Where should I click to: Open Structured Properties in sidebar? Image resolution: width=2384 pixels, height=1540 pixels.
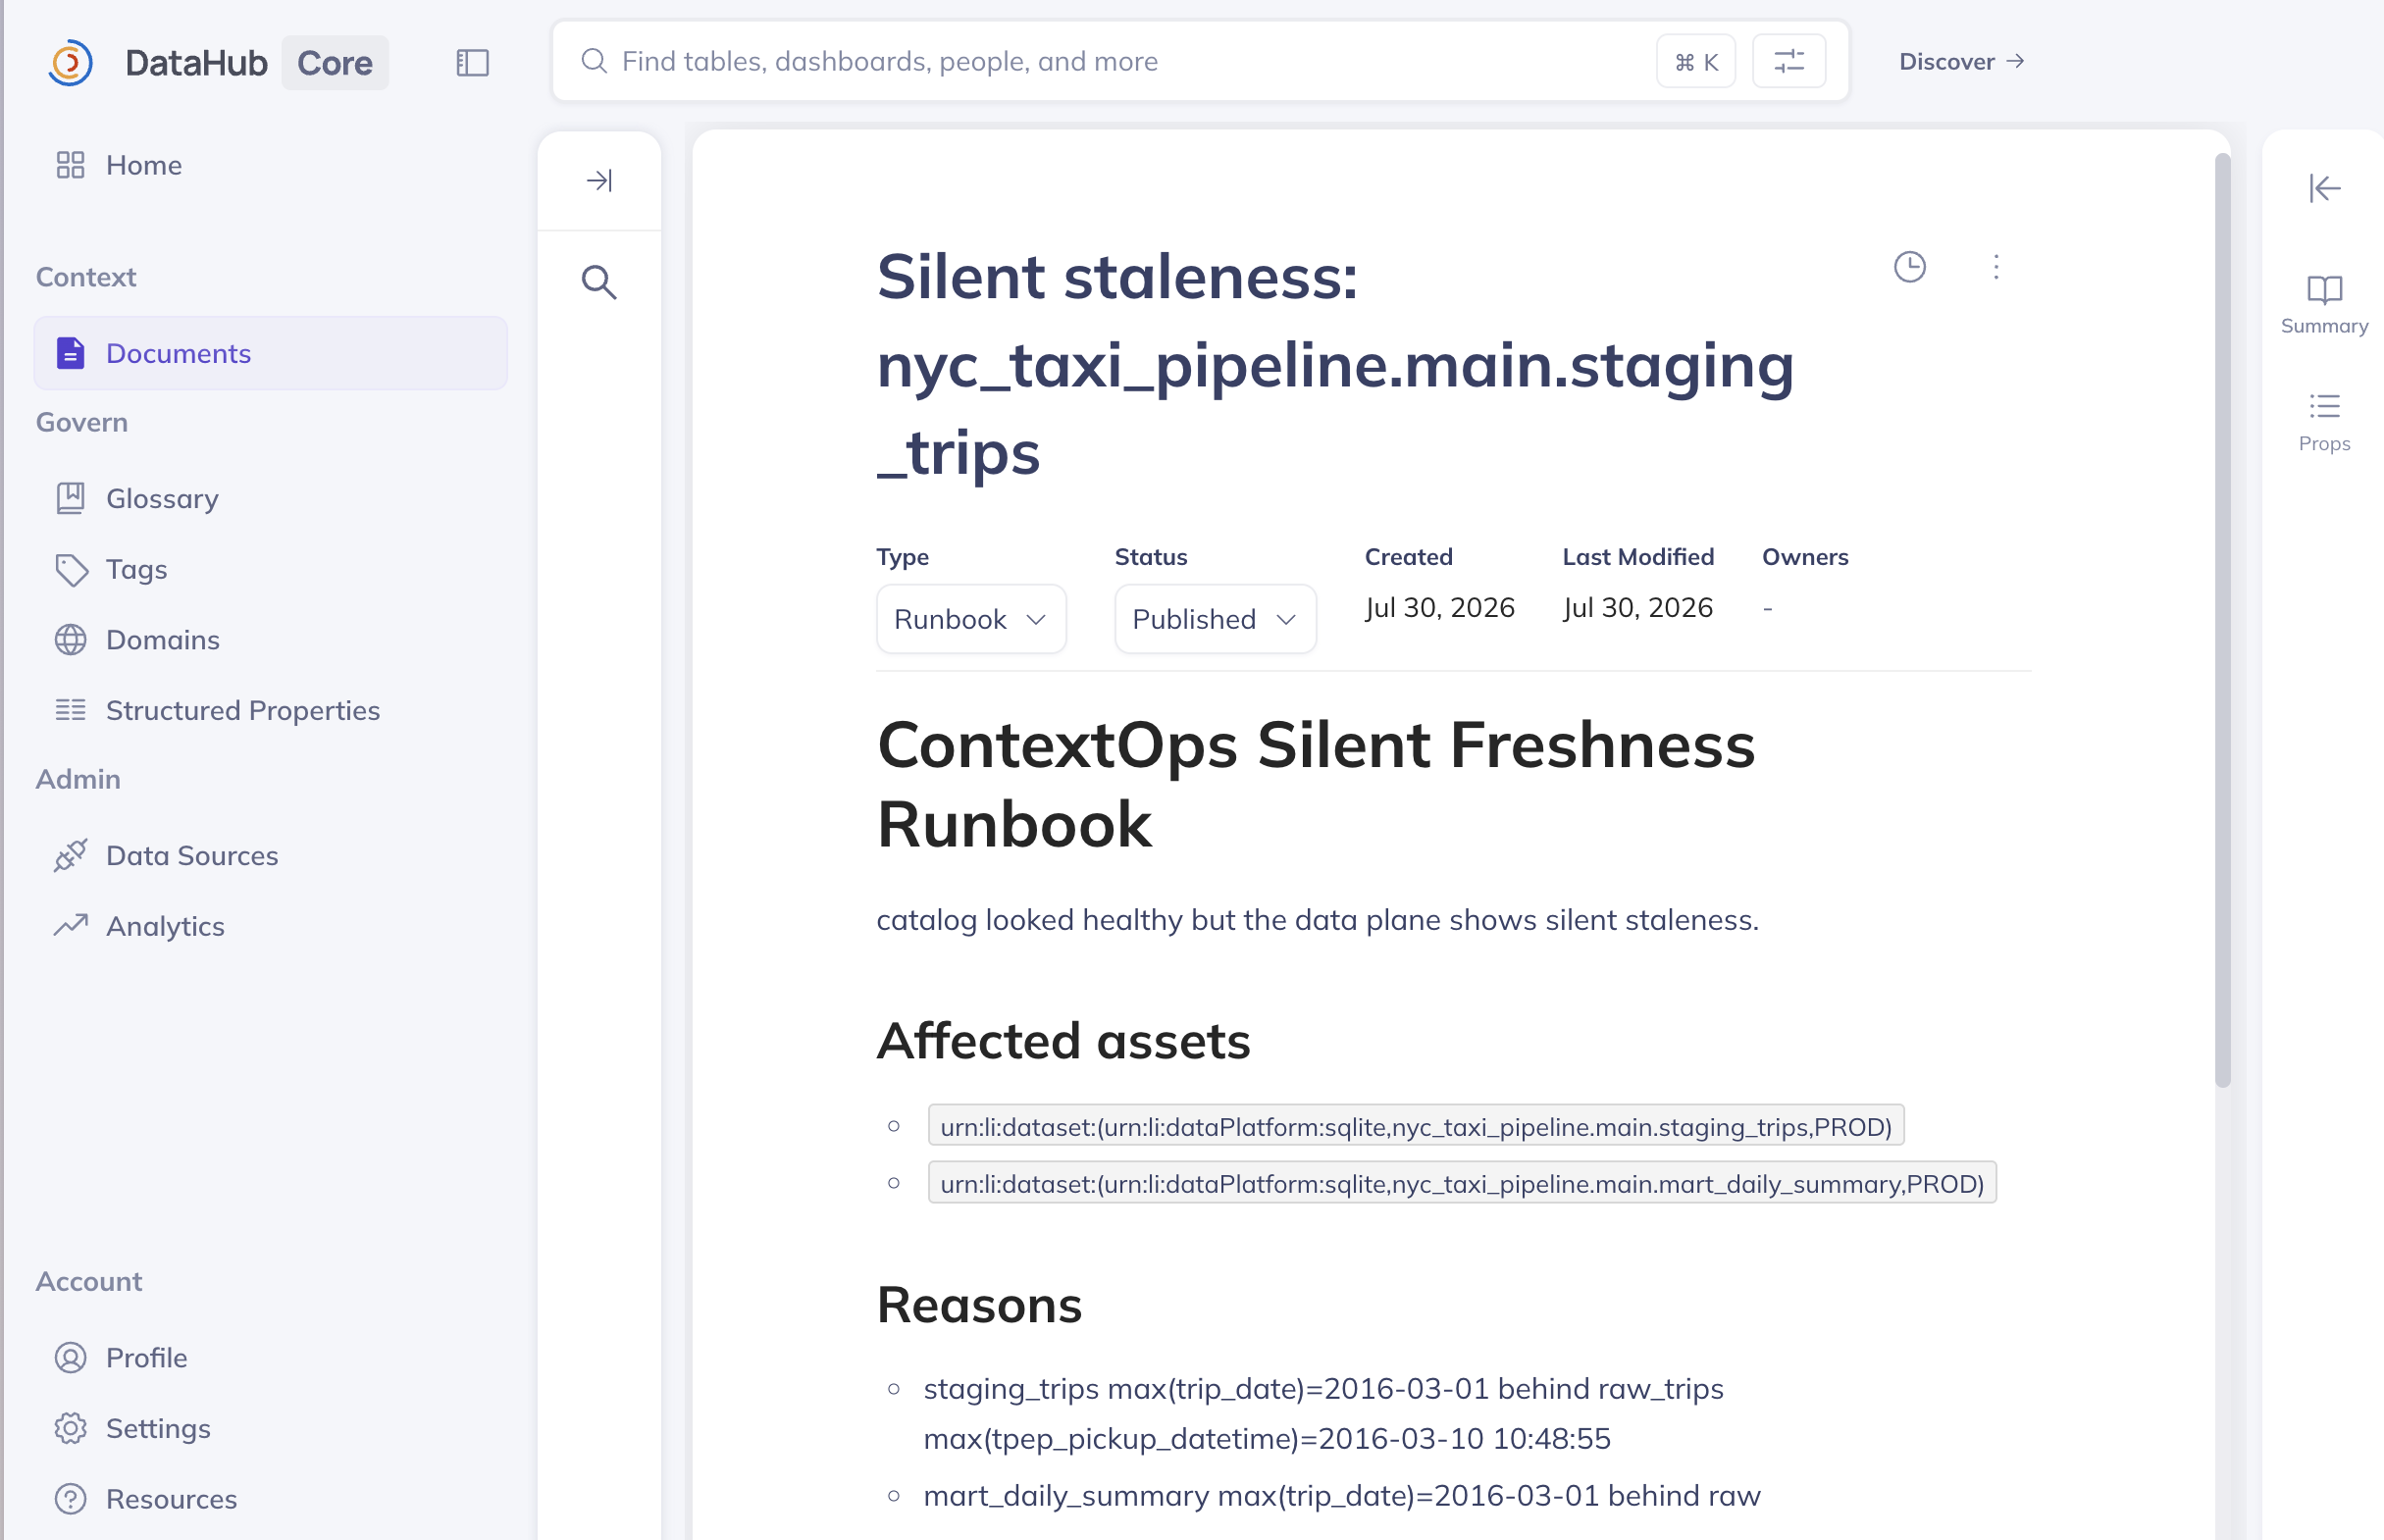tap(270, 710)
